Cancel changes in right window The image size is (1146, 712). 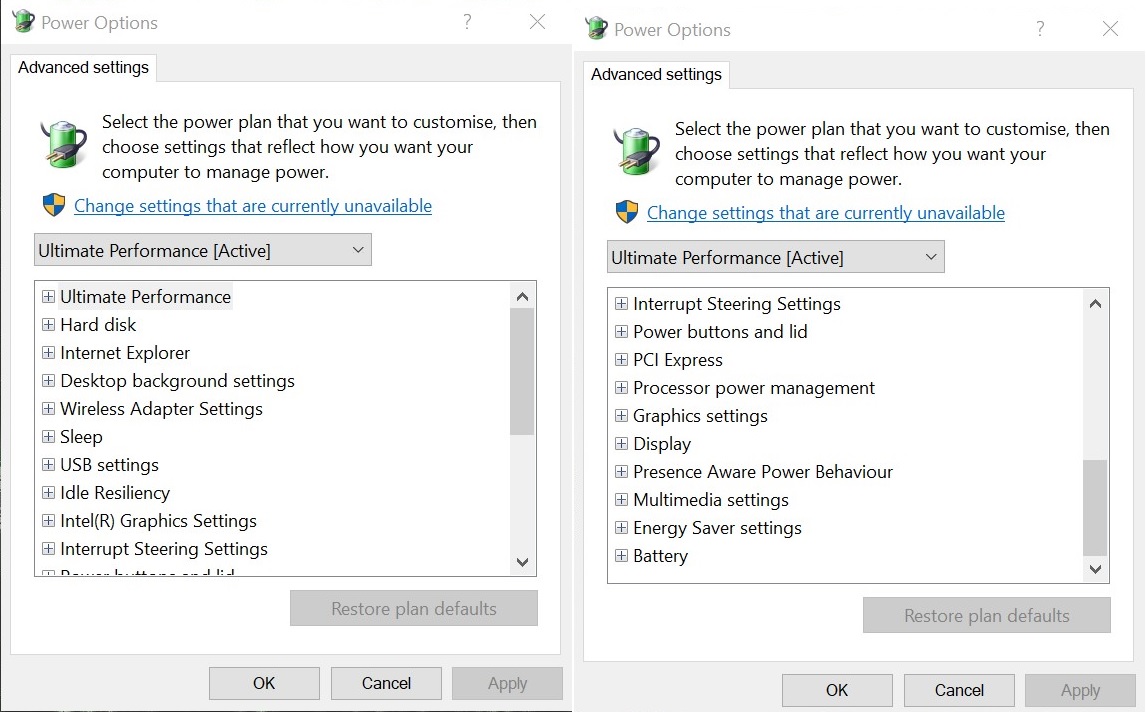(959, 691)
